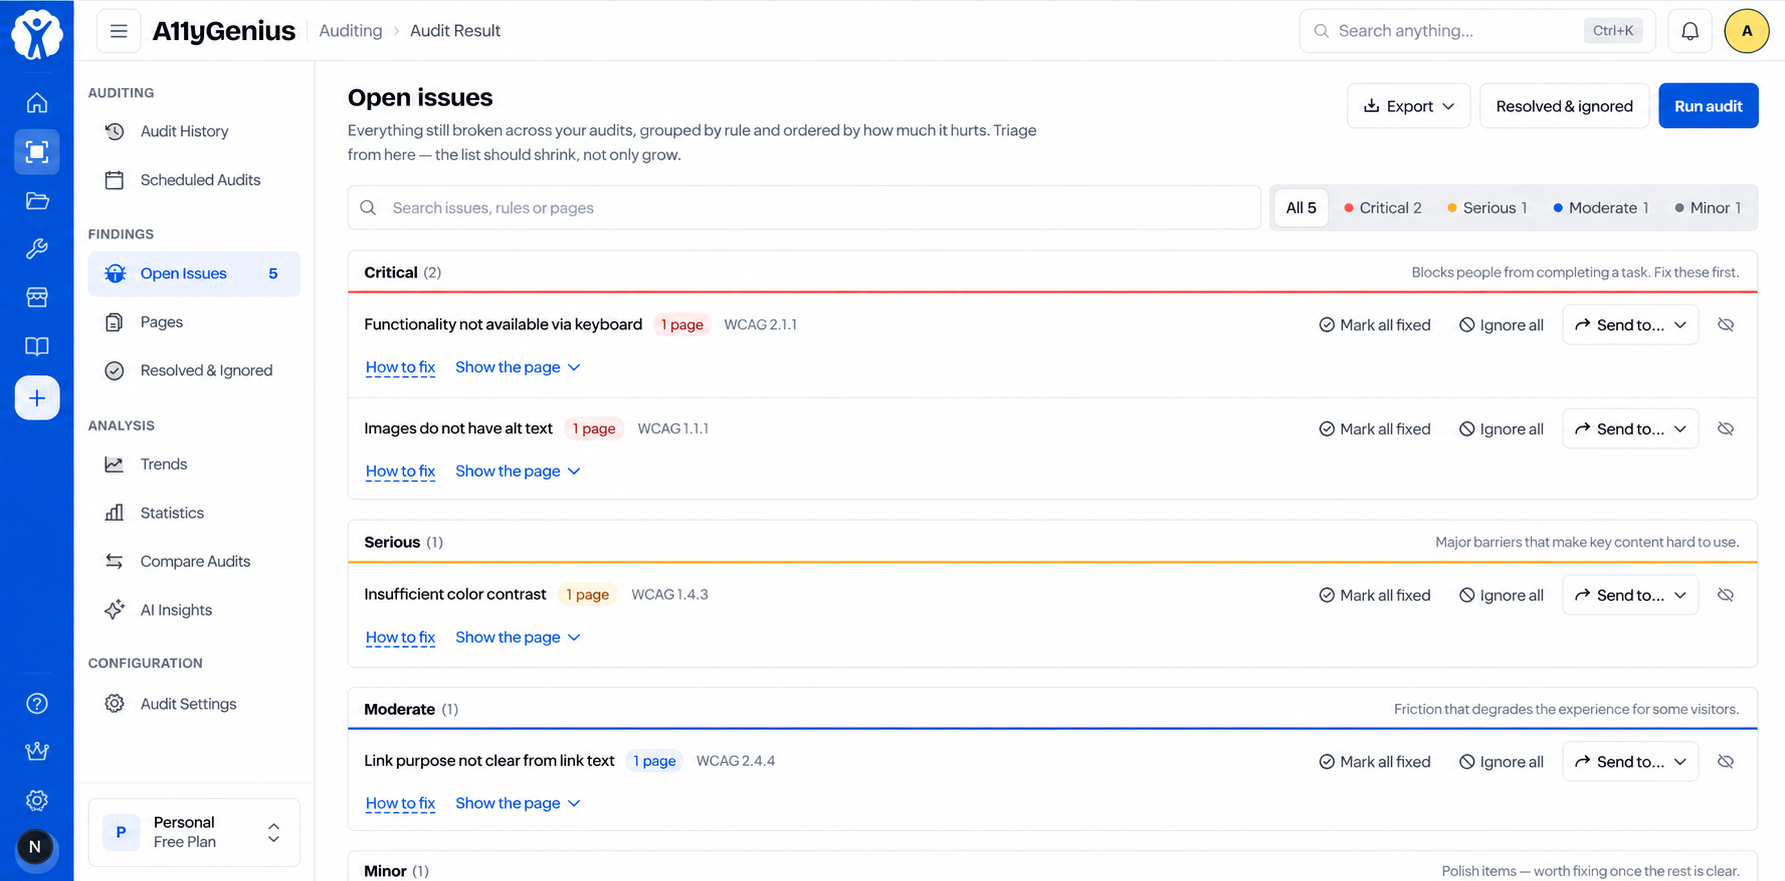Open the help question mark icon
Image resolution: width=1785 pixels, height=881 pixels.
(x=37, y=703)
